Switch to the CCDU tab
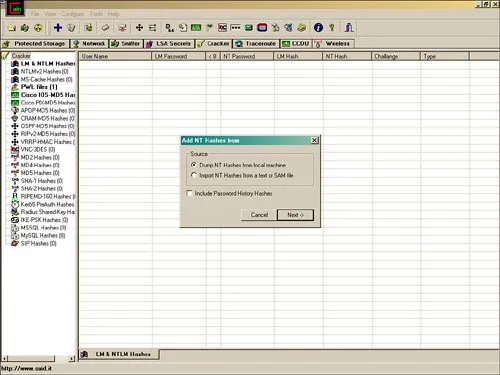Viewport: 500px width, 375px height. click(296, 44)
